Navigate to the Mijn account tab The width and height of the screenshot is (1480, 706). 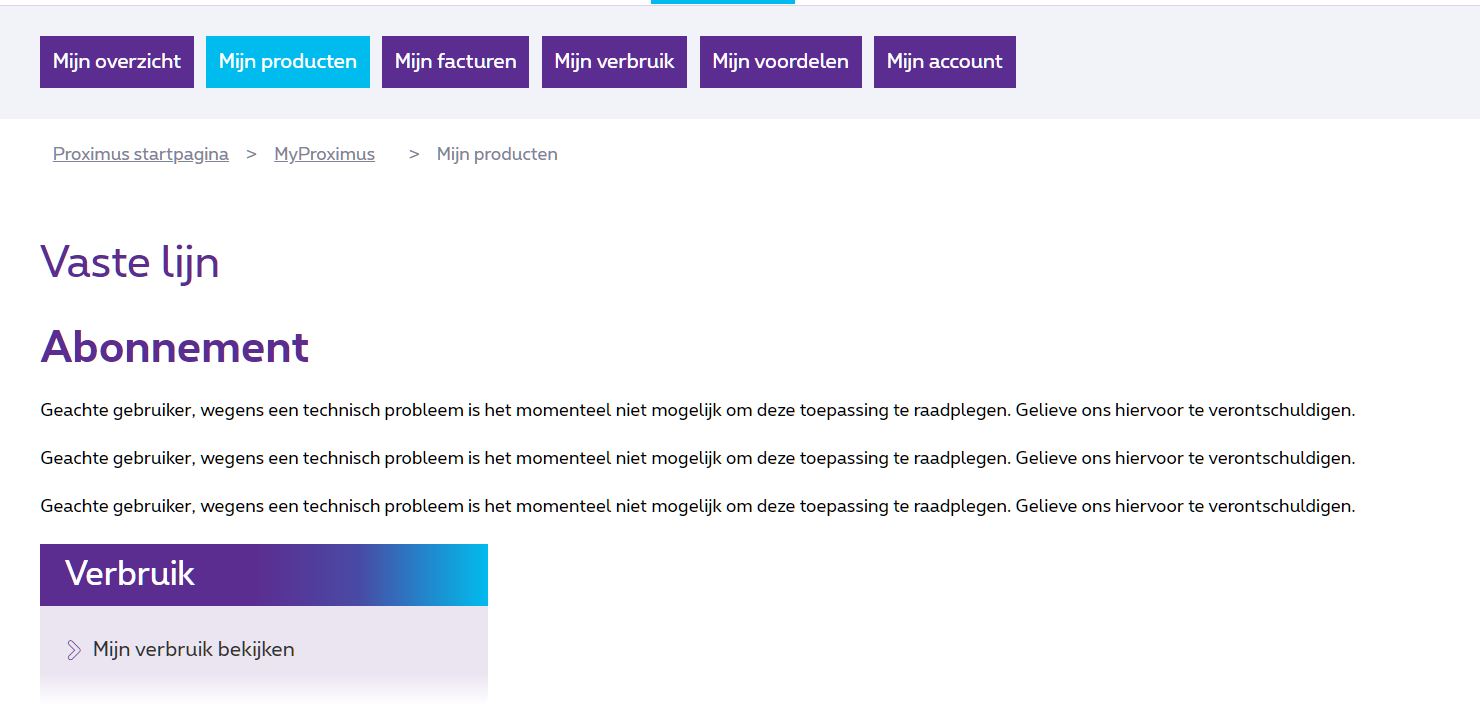[x=944, y=62]
